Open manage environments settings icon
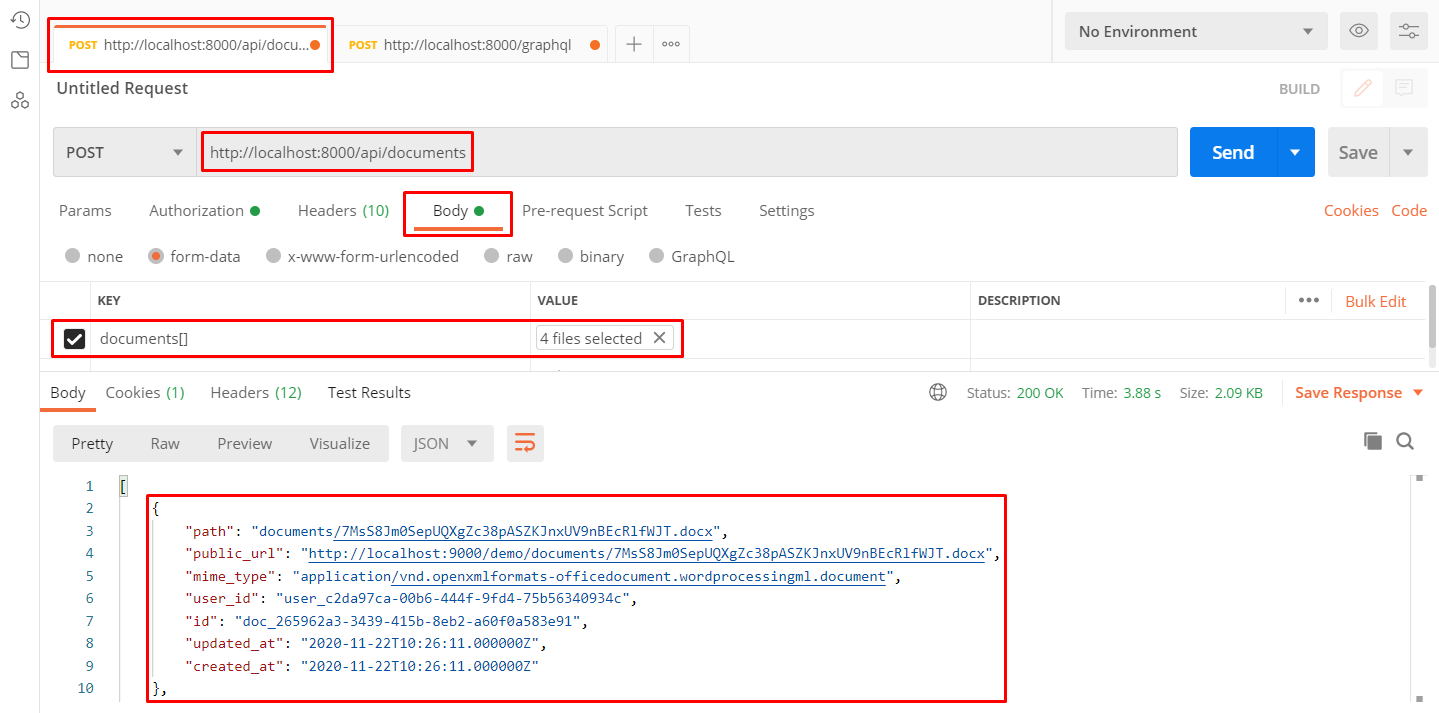The width and height of the screenshot is (1439, 713). point(1409,31)
